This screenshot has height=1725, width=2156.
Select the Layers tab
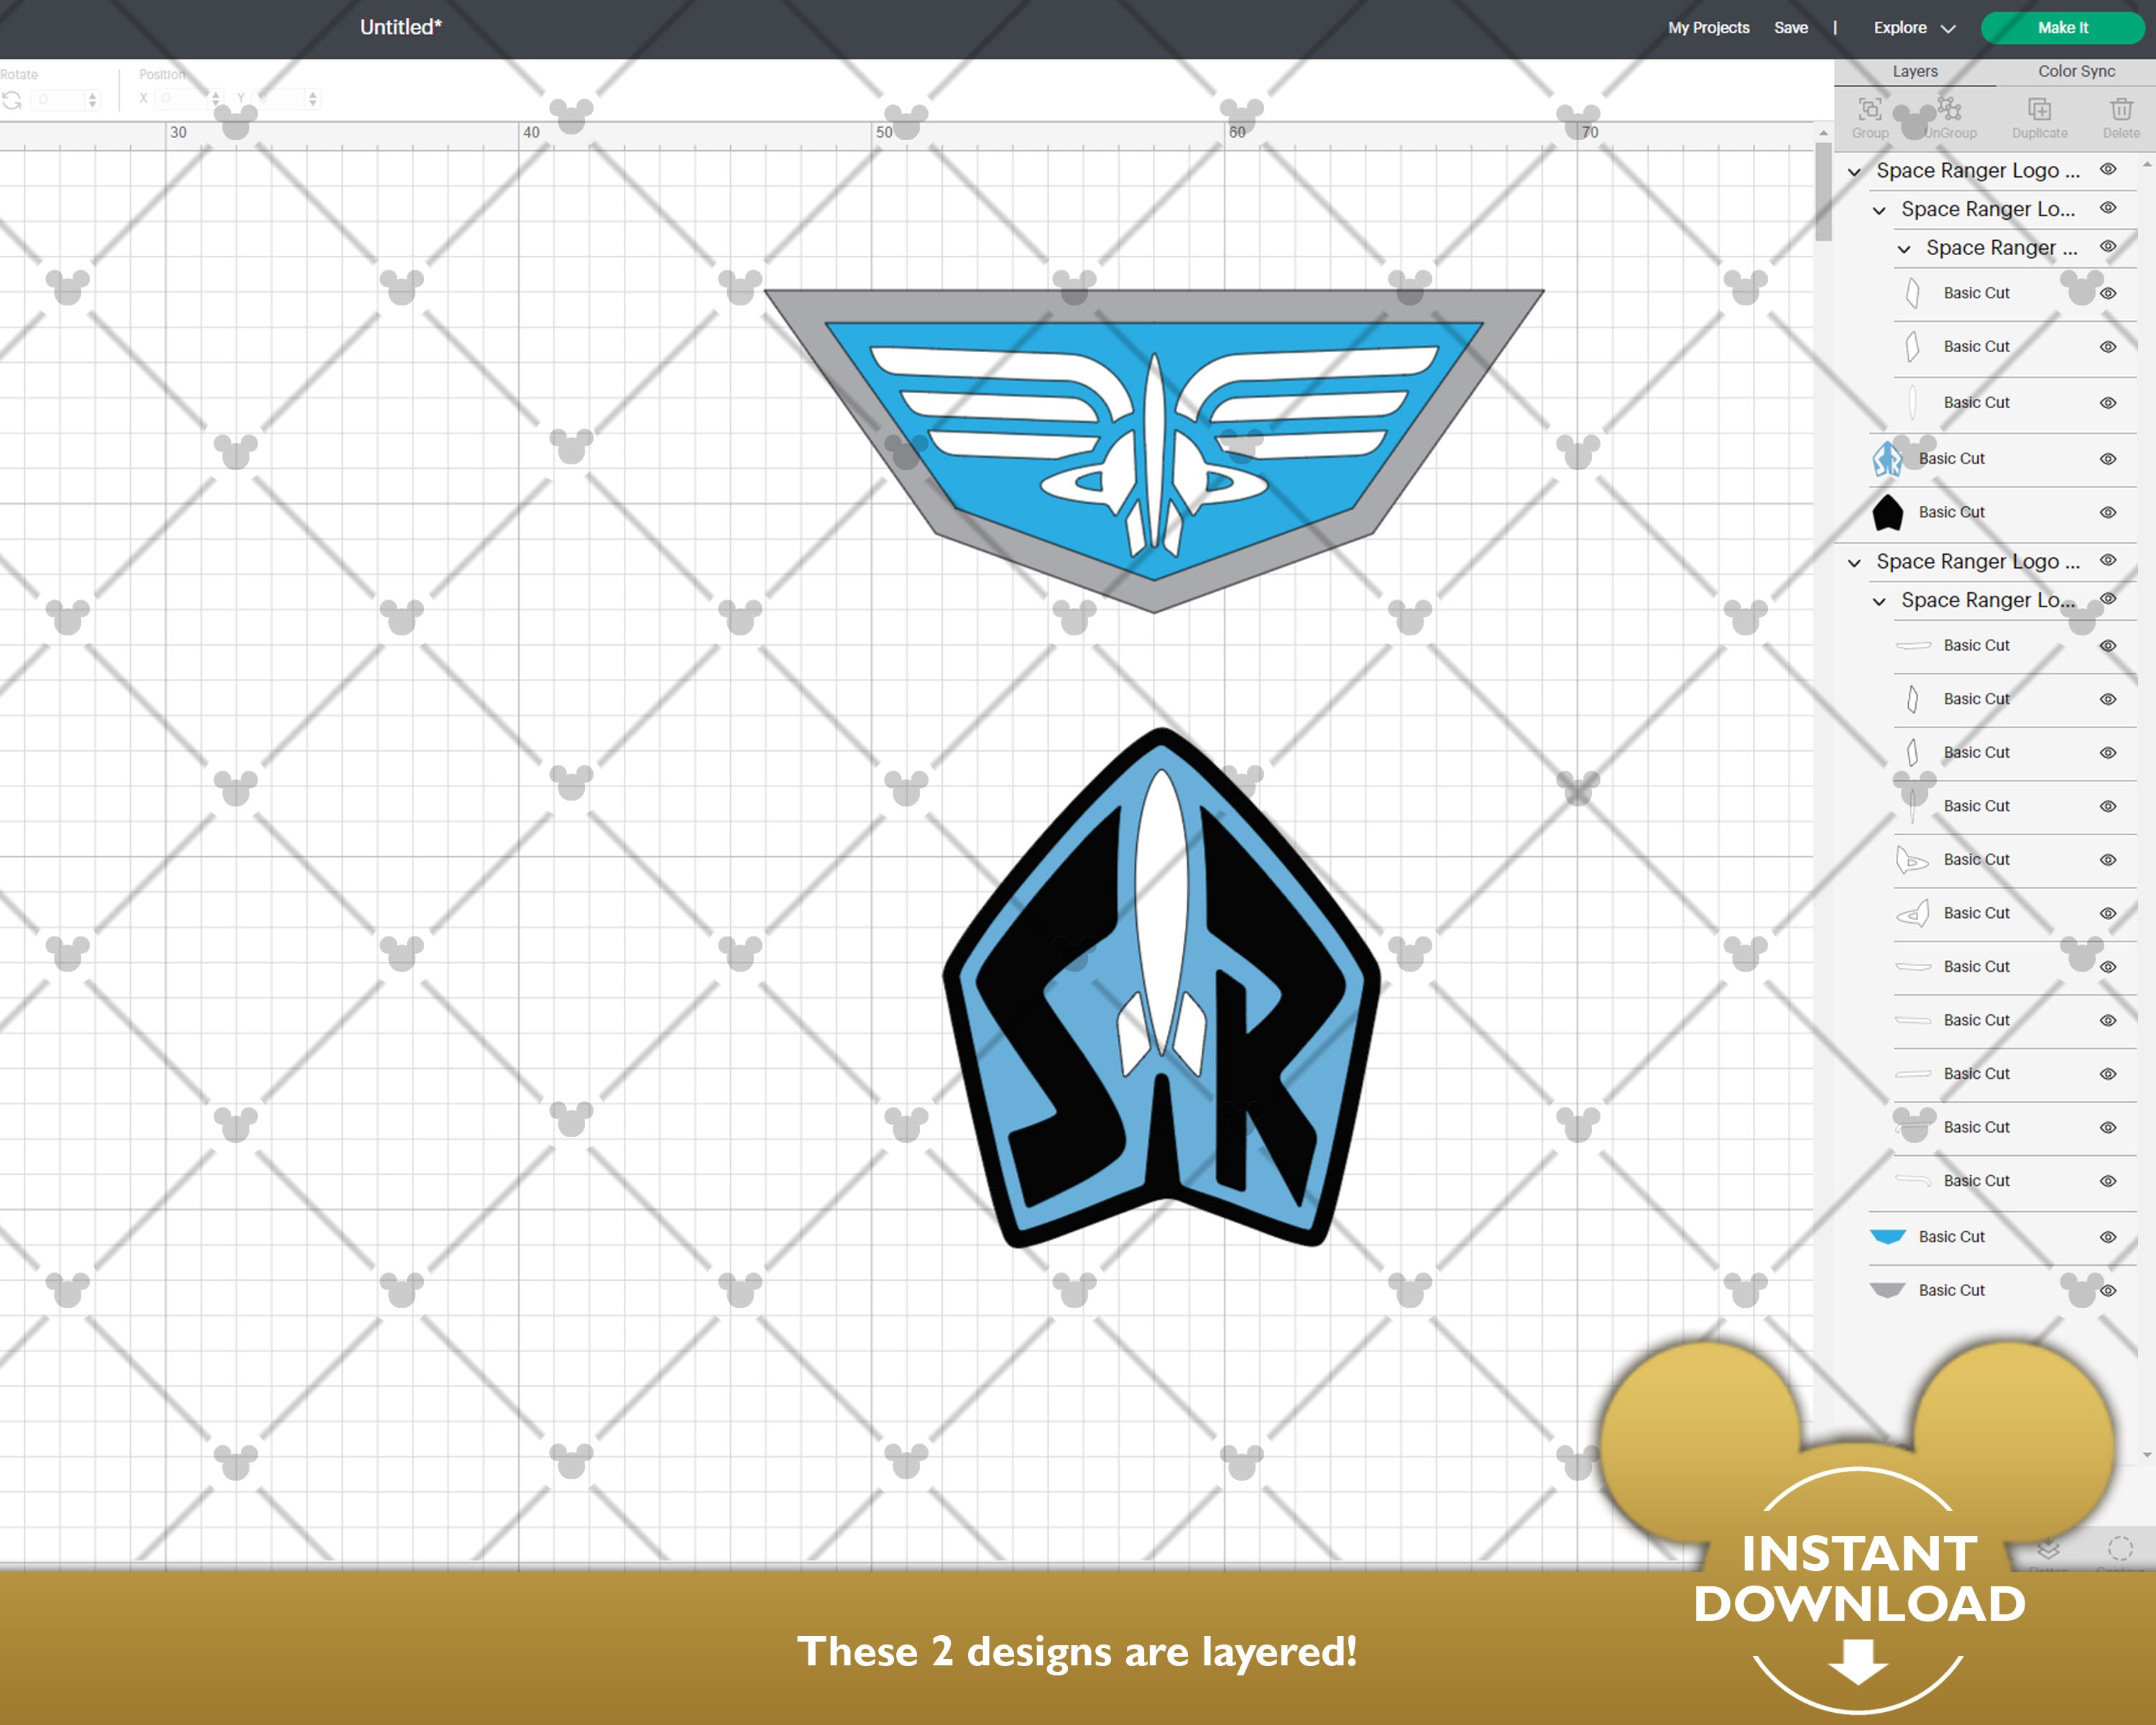tap(1914, 71)
